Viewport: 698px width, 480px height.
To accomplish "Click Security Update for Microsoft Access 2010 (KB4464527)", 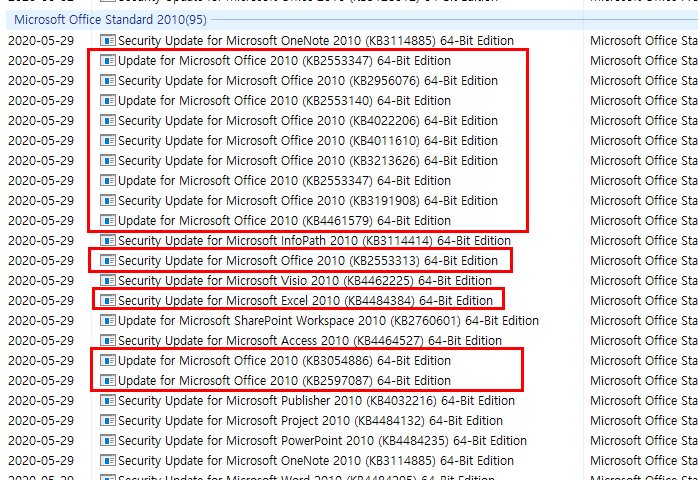I will 310,341.
